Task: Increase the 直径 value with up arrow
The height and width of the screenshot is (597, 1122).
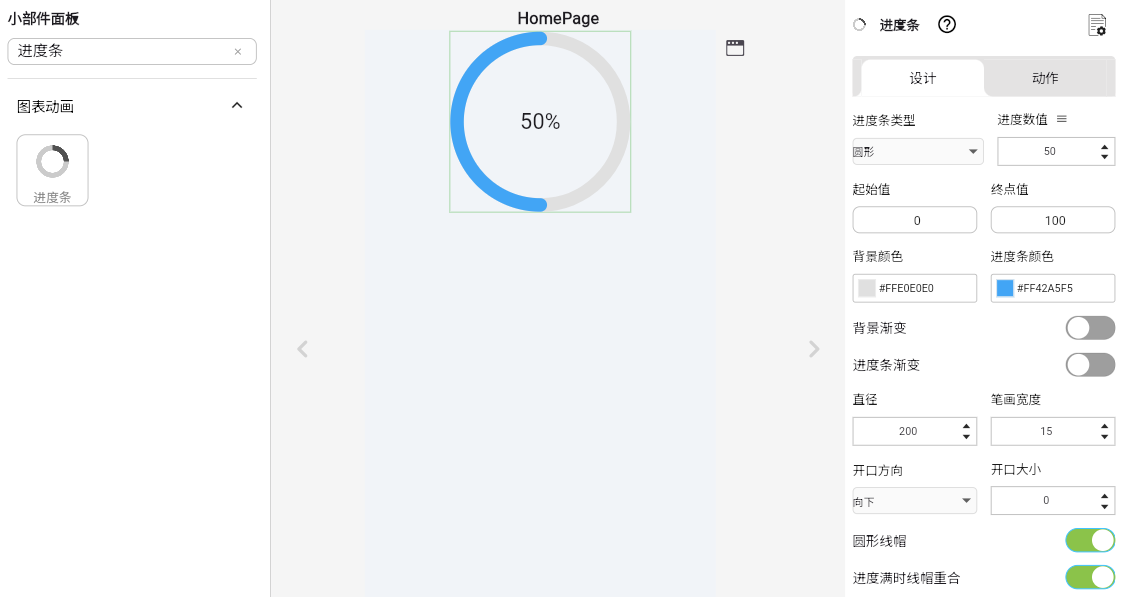Action: coord(966,426)
